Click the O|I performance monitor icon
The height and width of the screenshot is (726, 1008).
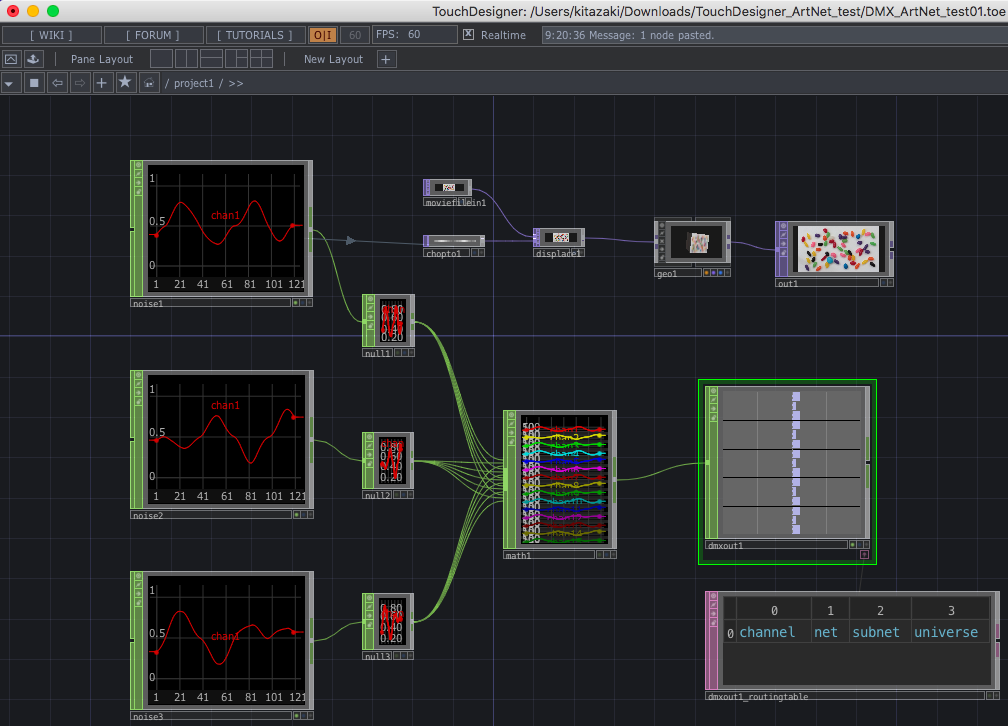(x=321, y=34)
